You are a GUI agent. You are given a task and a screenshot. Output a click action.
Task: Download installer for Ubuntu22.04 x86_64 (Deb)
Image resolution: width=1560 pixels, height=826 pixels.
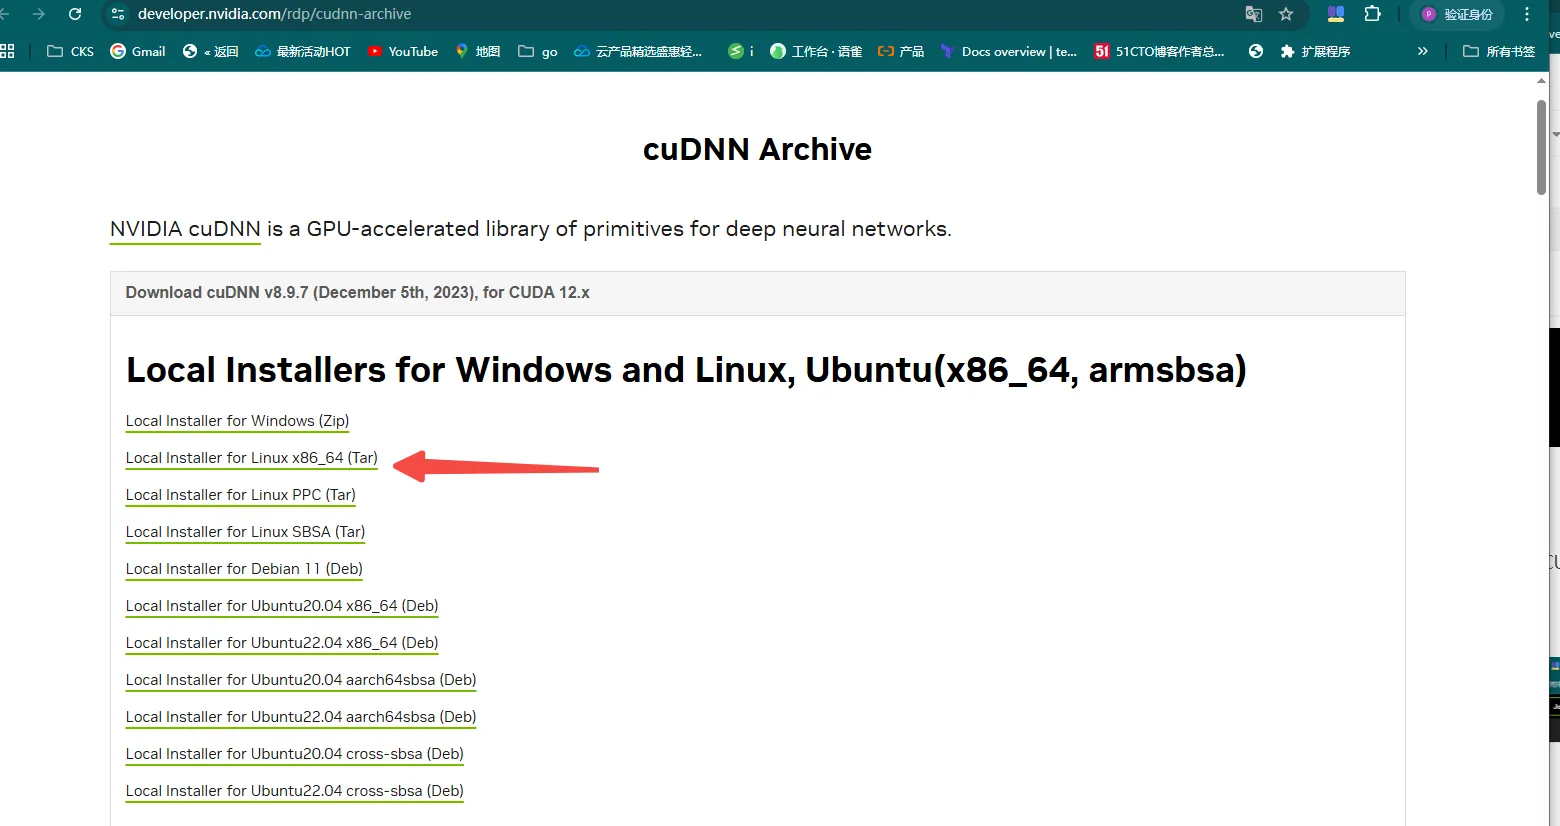[282, 643]
